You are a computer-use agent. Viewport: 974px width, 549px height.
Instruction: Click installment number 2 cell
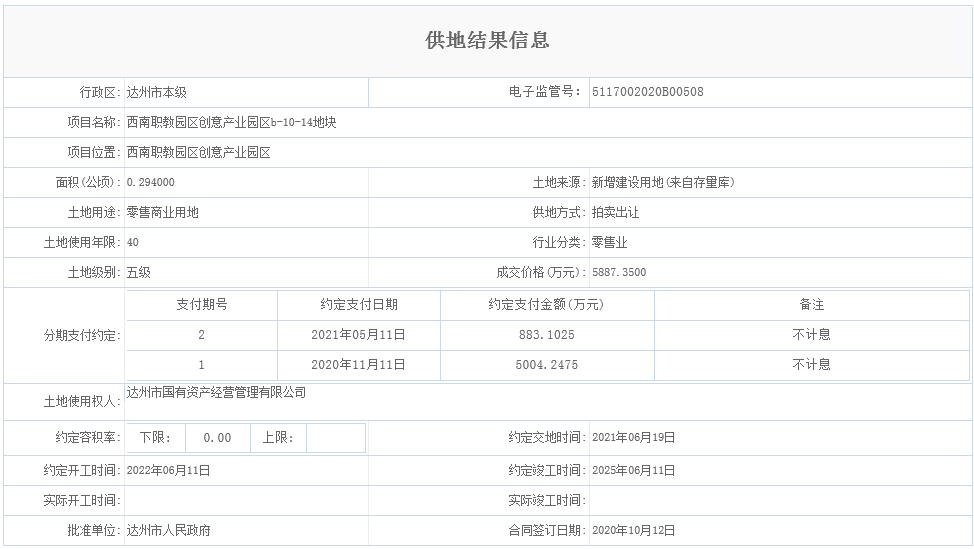tap(202, 335)
